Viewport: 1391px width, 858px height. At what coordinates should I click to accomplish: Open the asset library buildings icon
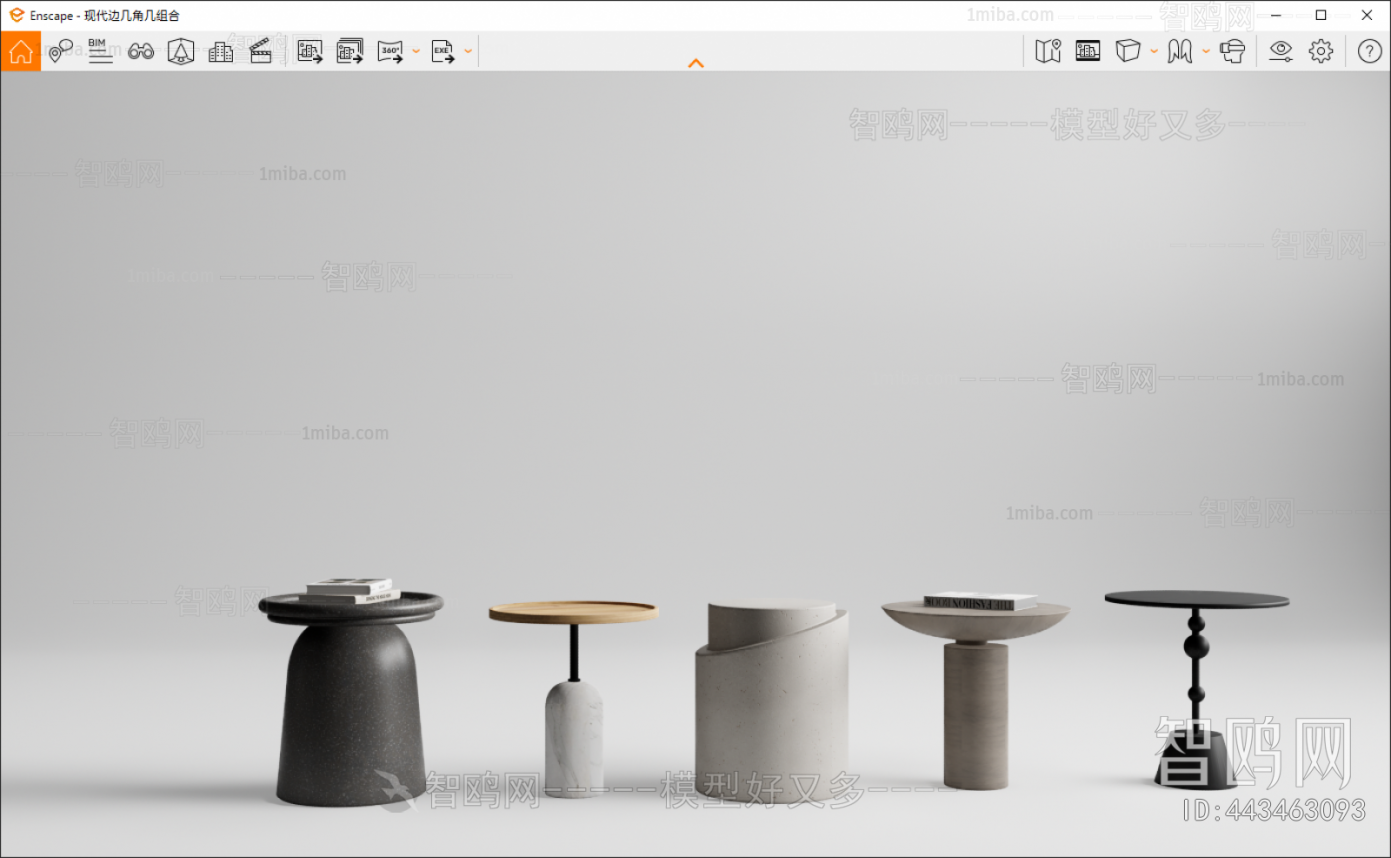point(221,51)
